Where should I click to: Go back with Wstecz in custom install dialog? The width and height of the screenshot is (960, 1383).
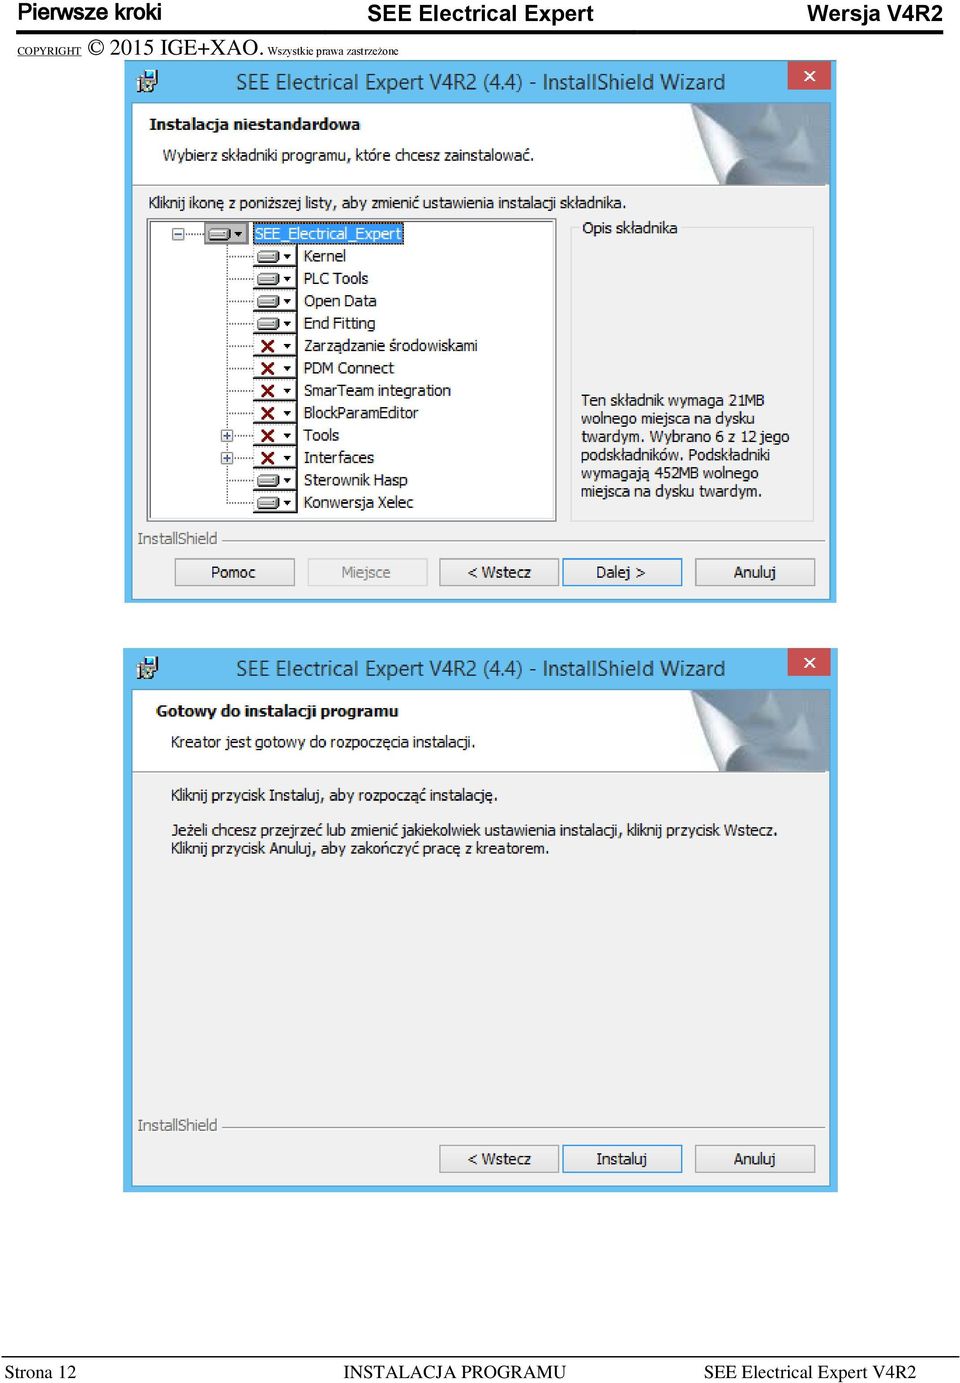(499, 572)
